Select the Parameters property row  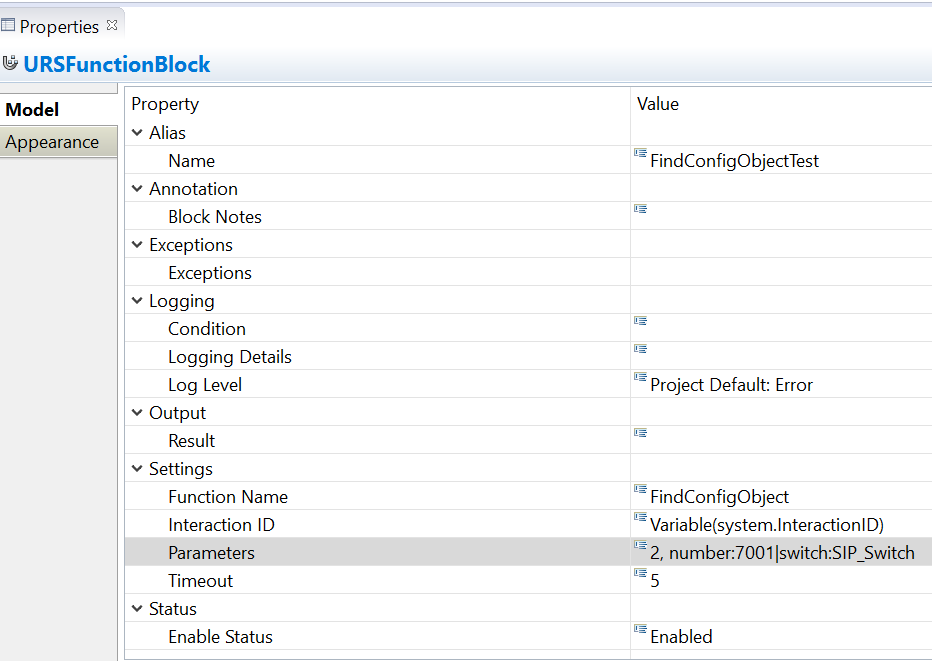[x=211, y=553]
